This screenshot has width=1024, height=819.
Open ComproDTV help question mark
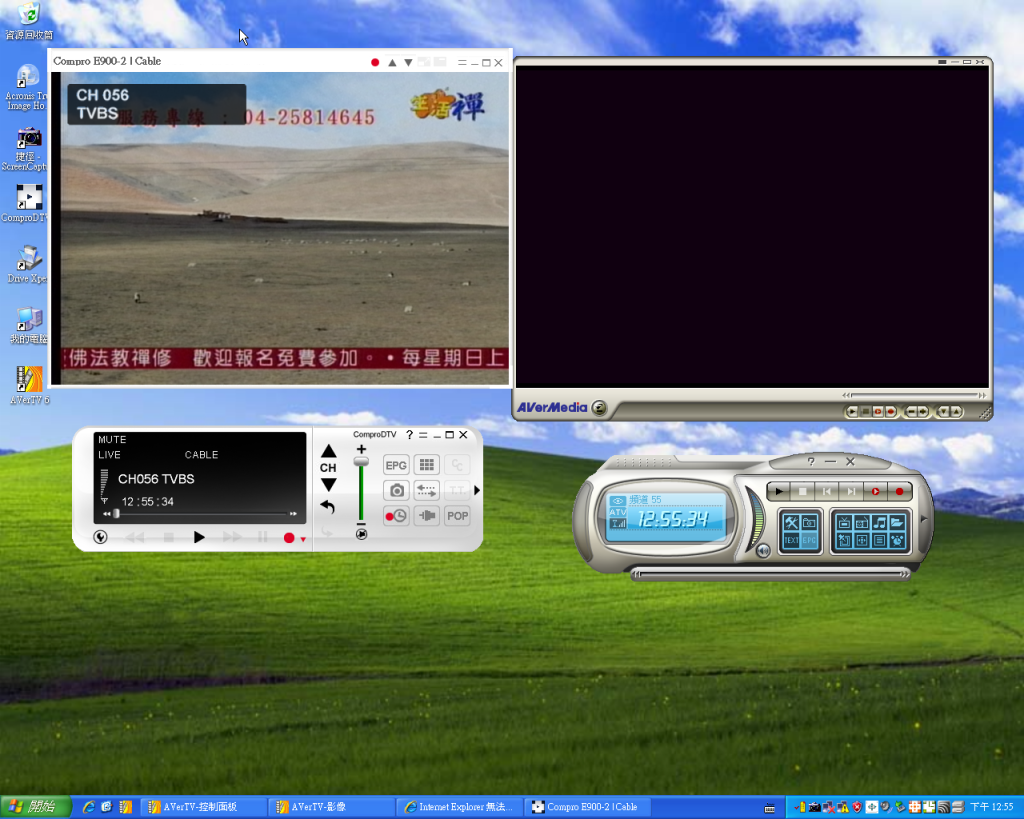409,434
